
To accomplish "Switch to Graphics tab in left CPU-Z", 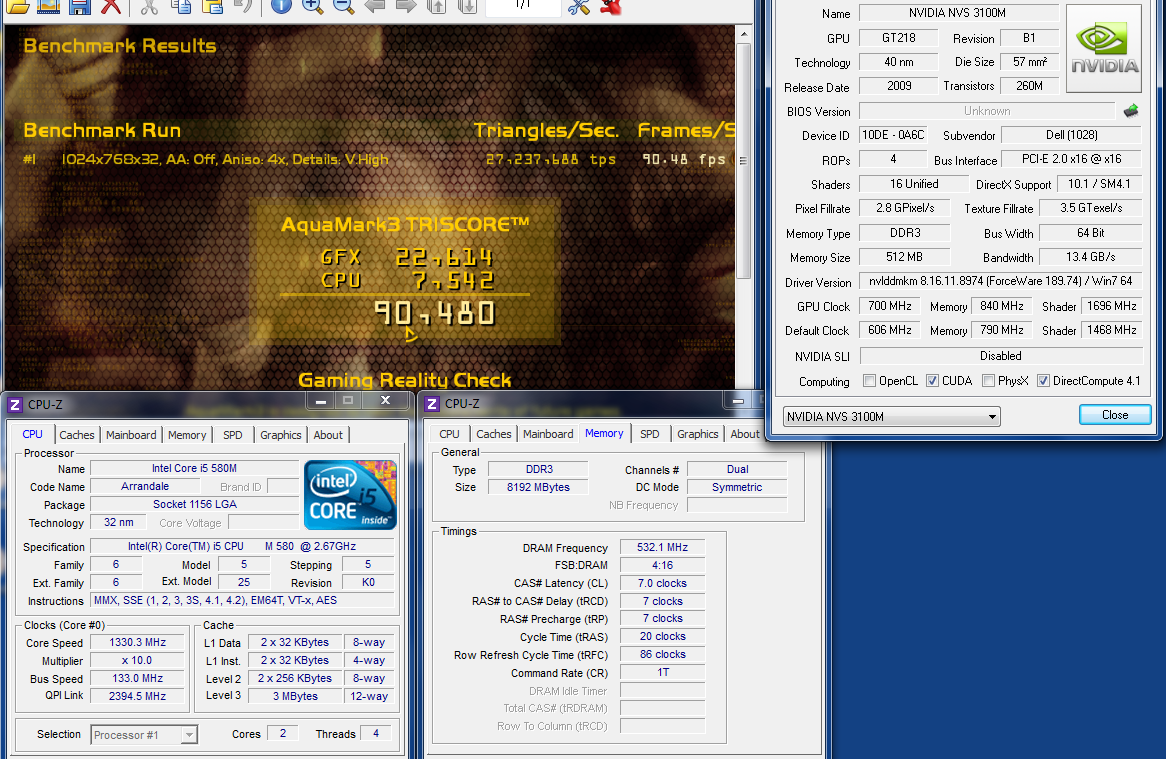I will pos(280,435).
